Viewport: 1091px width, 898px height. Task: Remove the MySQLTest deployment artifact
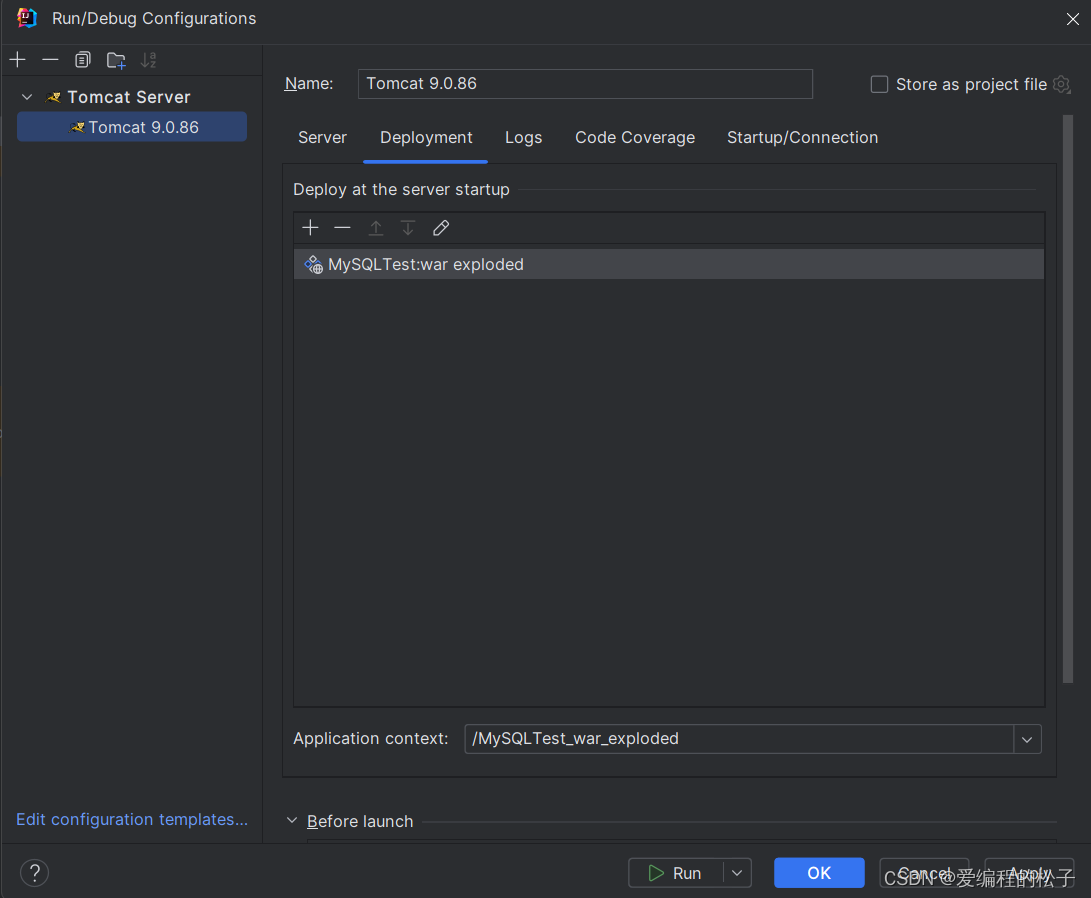pos(342,227)
